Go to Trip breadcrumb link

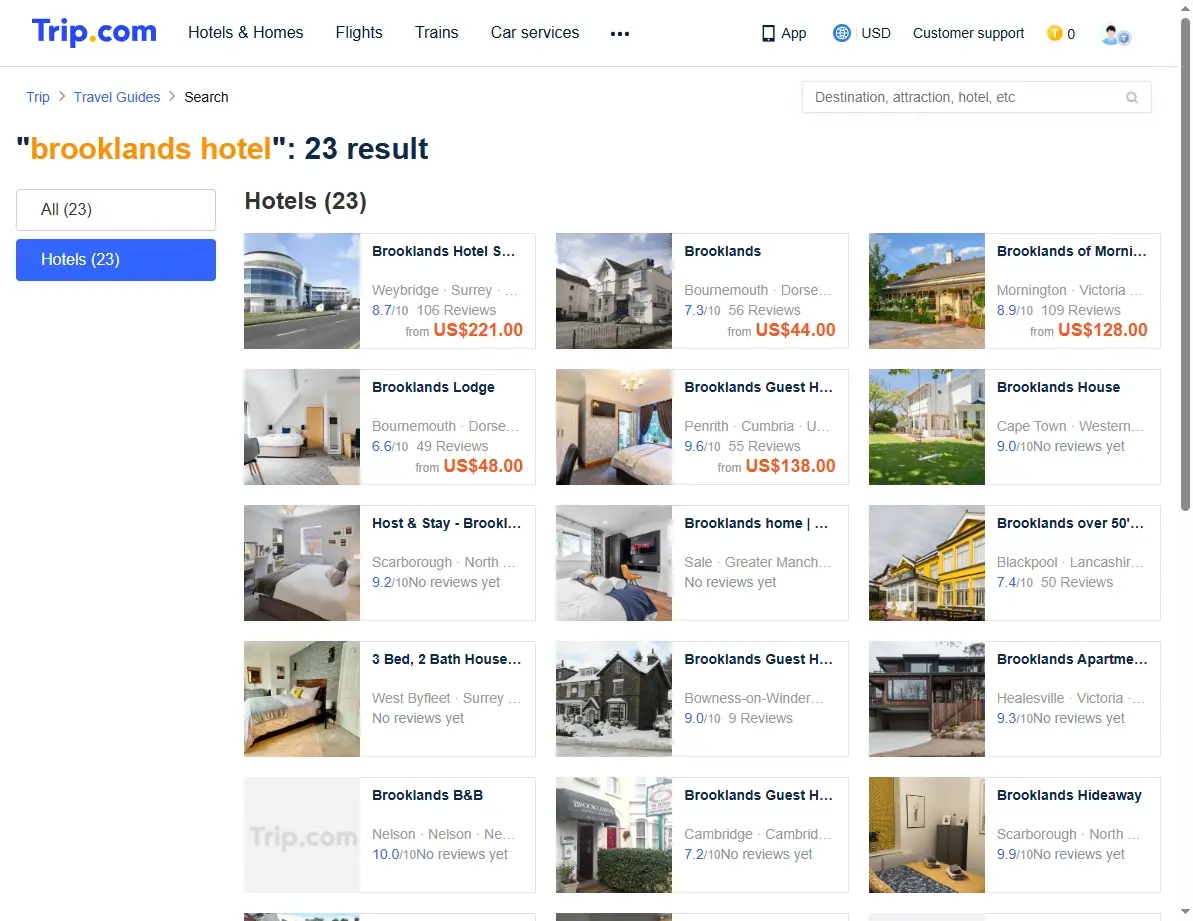click(x=38, y=97)
